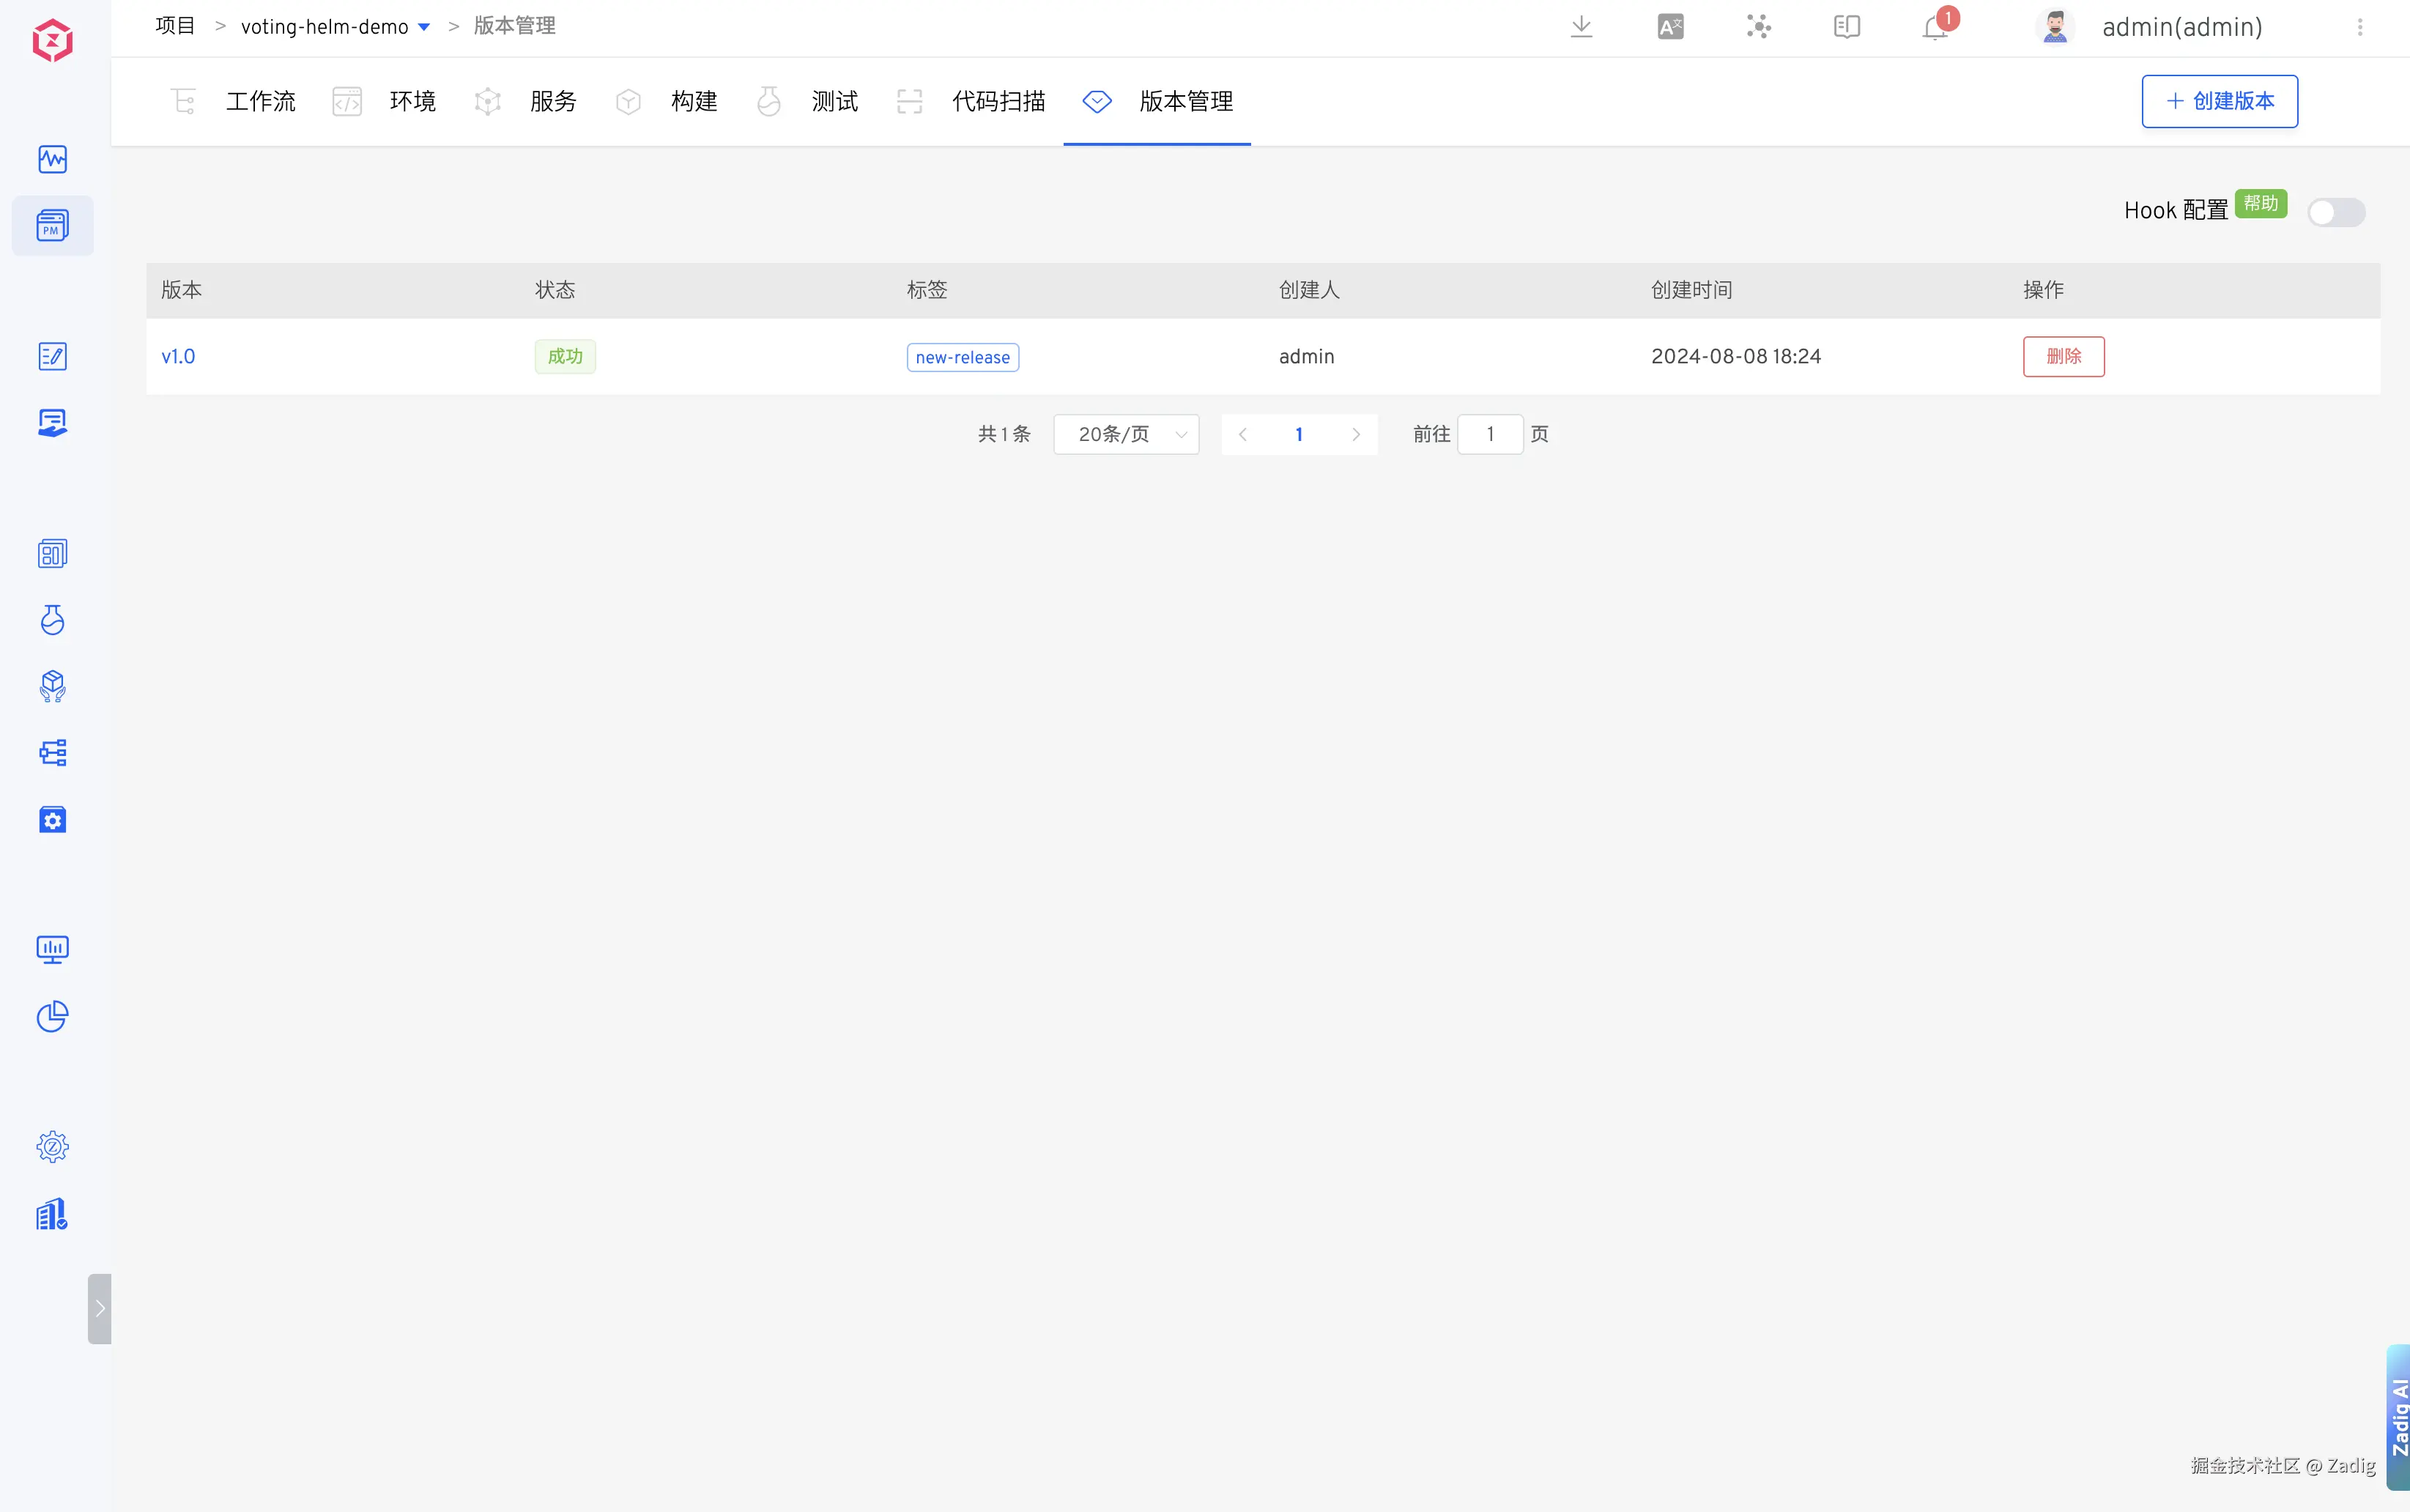Viewport: 2410px width, 1512px height.
Task: Open the download icon in top bar
Action: tap(1581, 27)
